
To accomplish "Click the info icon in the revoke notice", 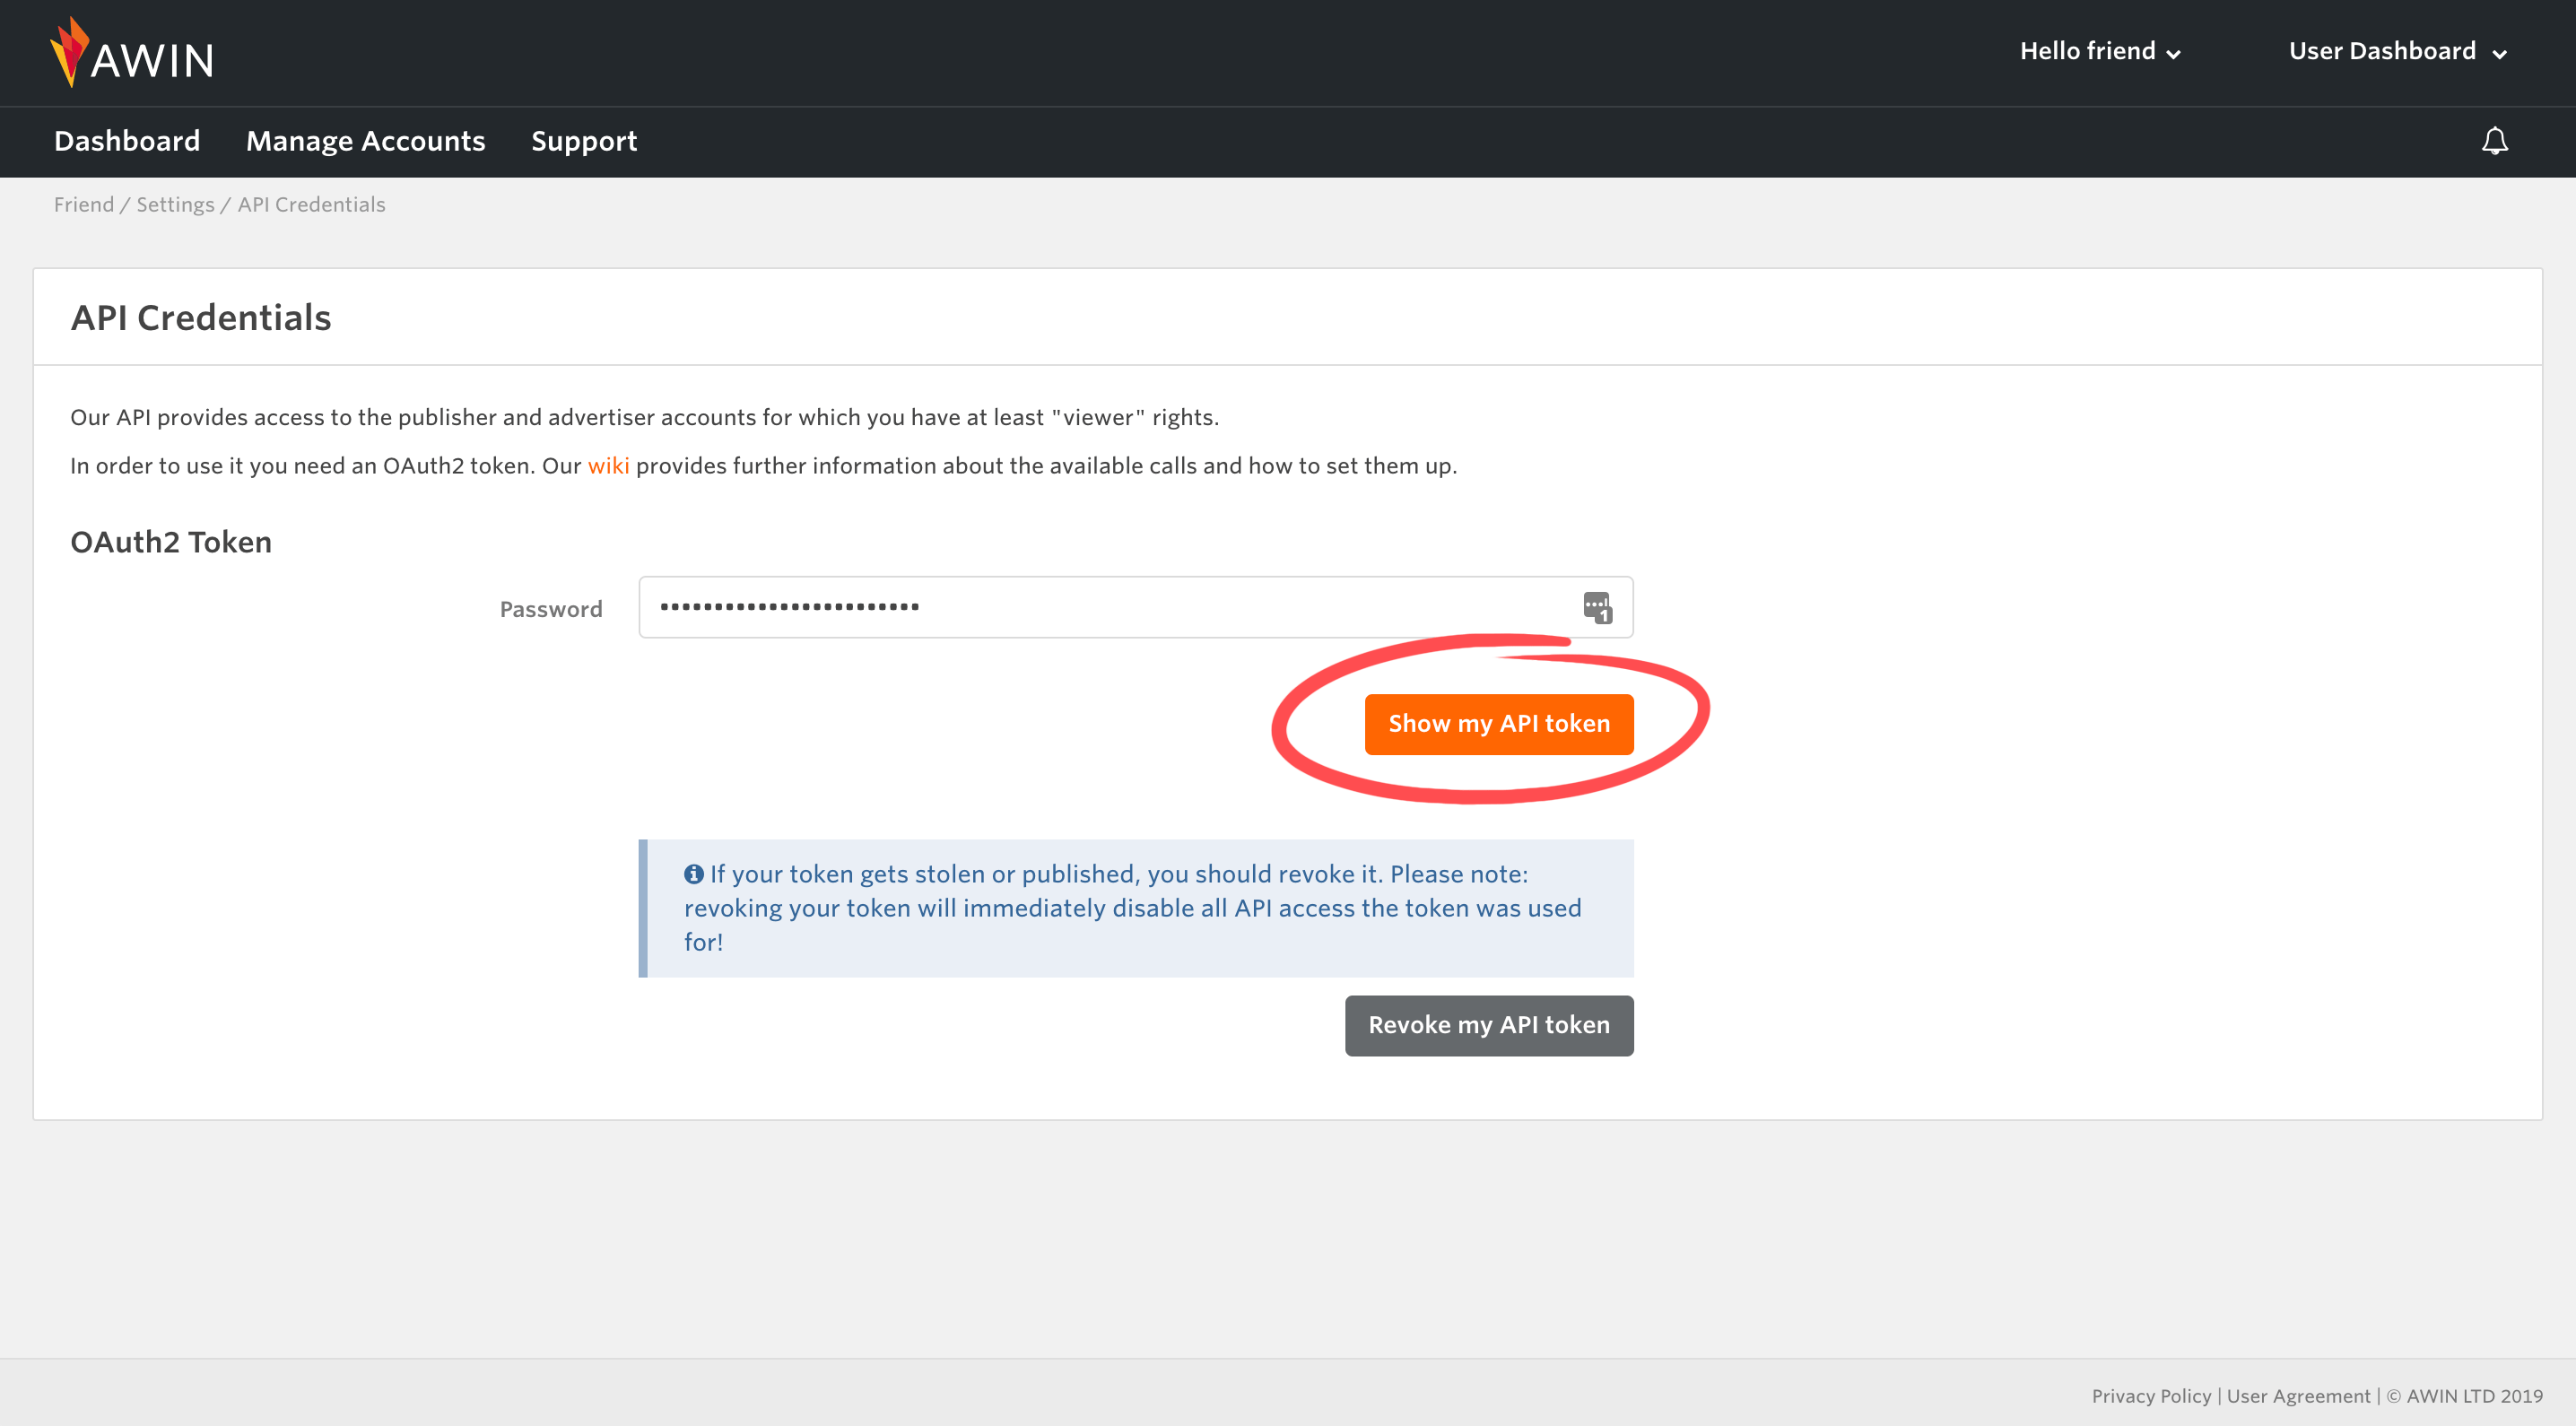I will coord(694,874).
